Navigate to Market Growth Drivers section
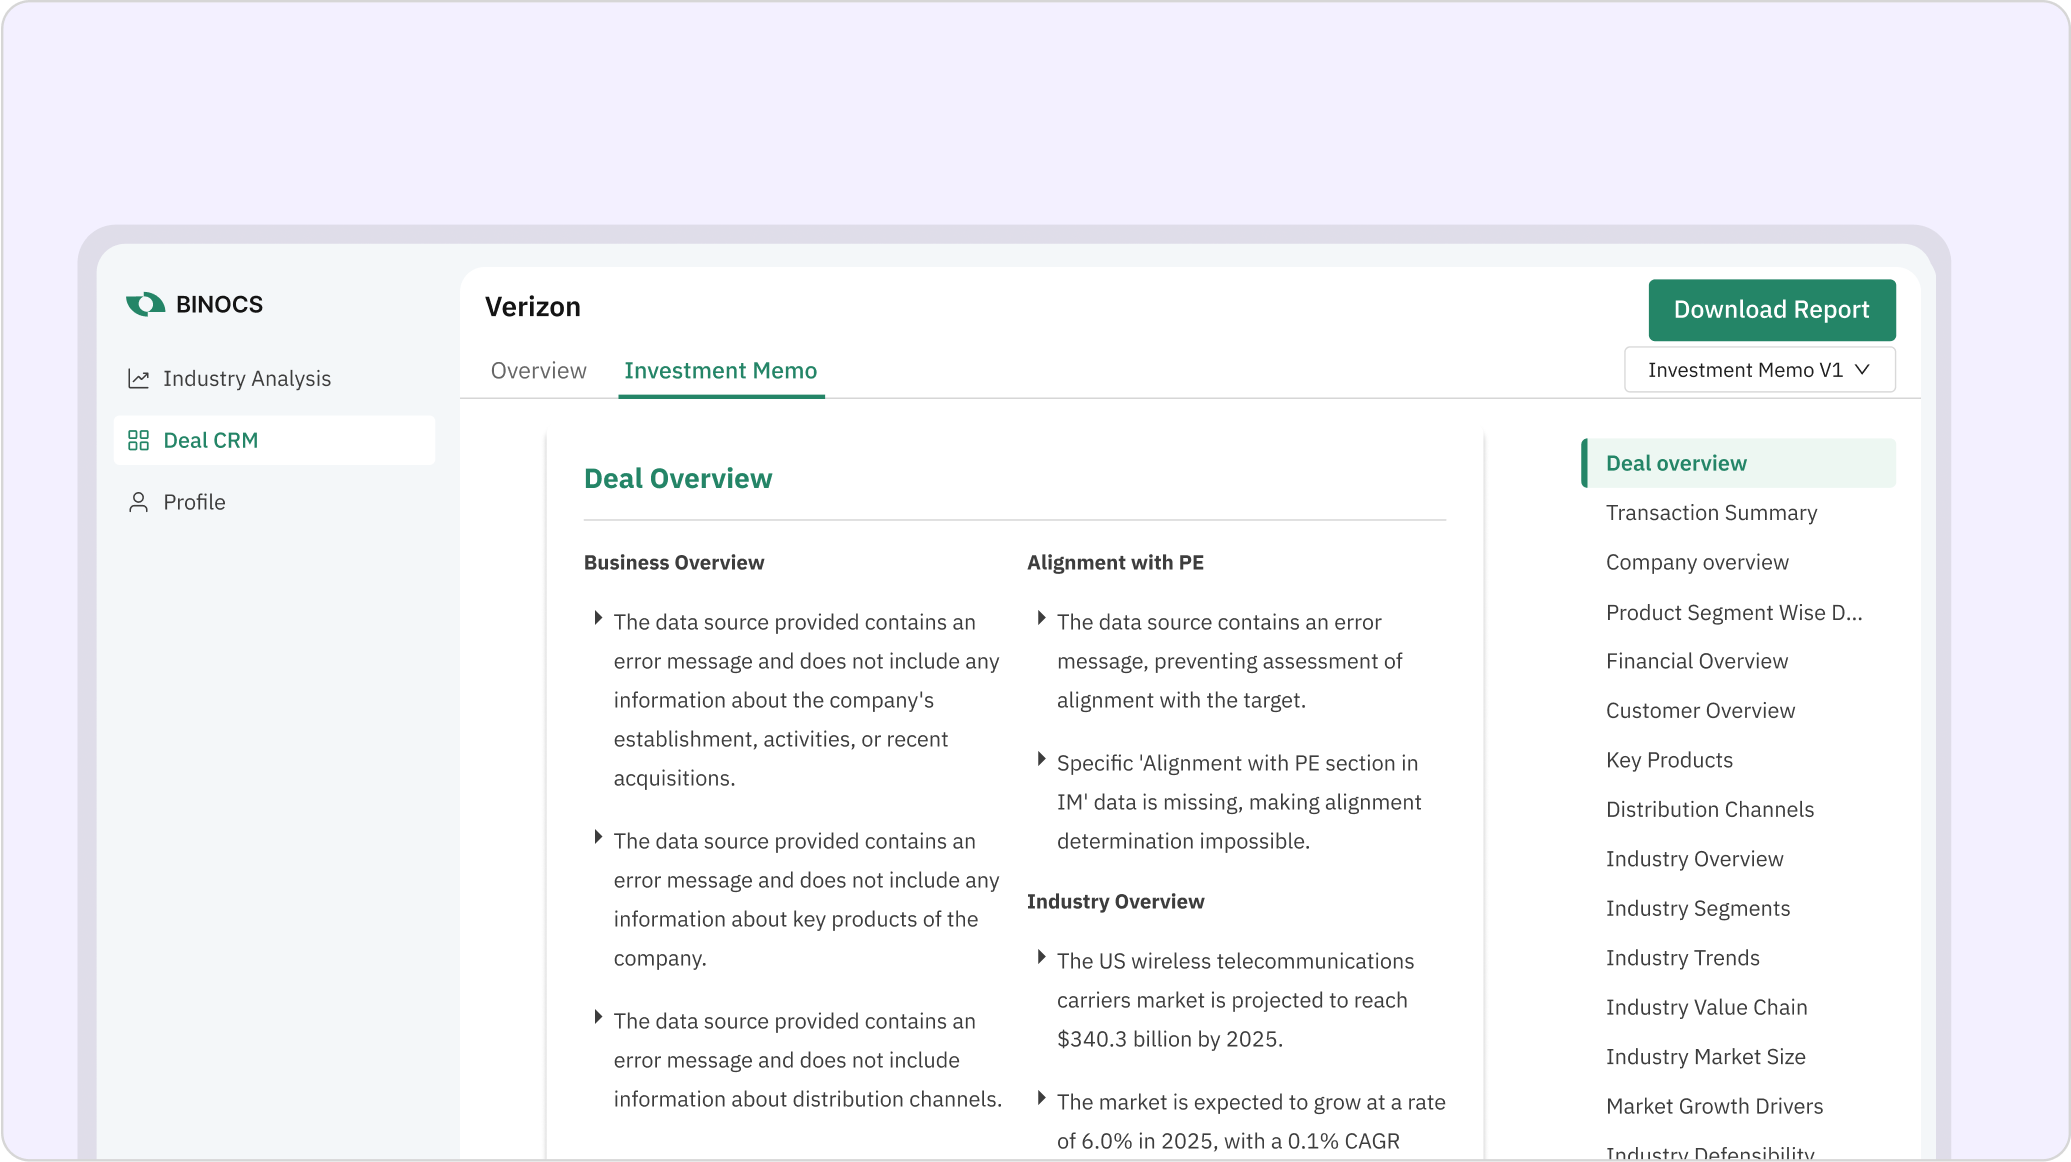This screenshot has height=1162, width=2071. [1714, 1107]
